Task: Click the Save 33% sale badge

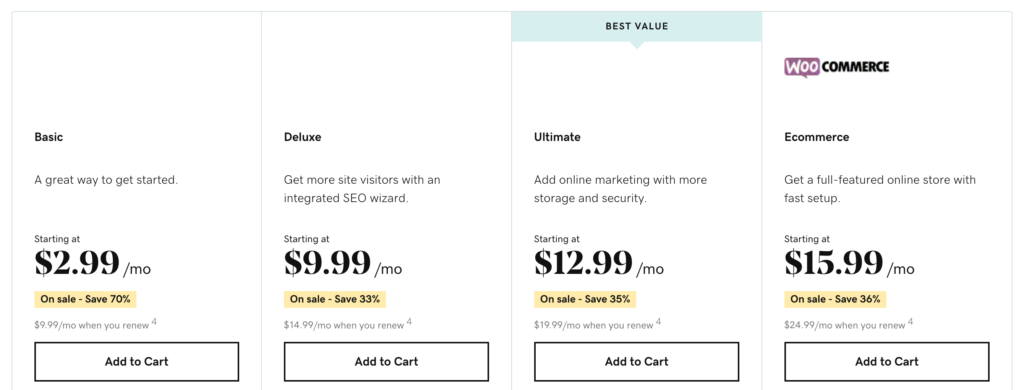Action: [x=335, y=299]
